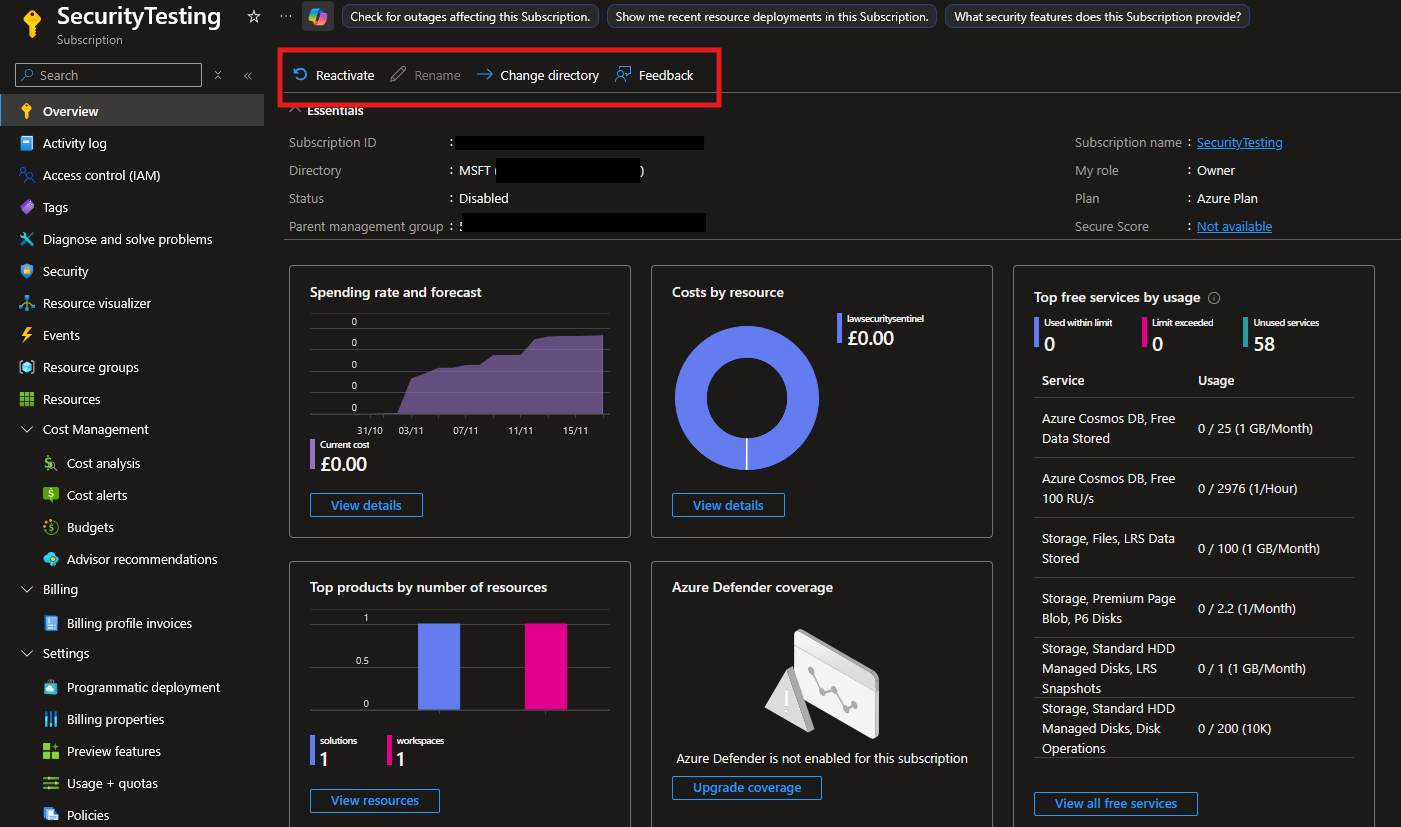1401x827 pixels.
Task: Click the Activity log icon
Action: pos(27,143)
